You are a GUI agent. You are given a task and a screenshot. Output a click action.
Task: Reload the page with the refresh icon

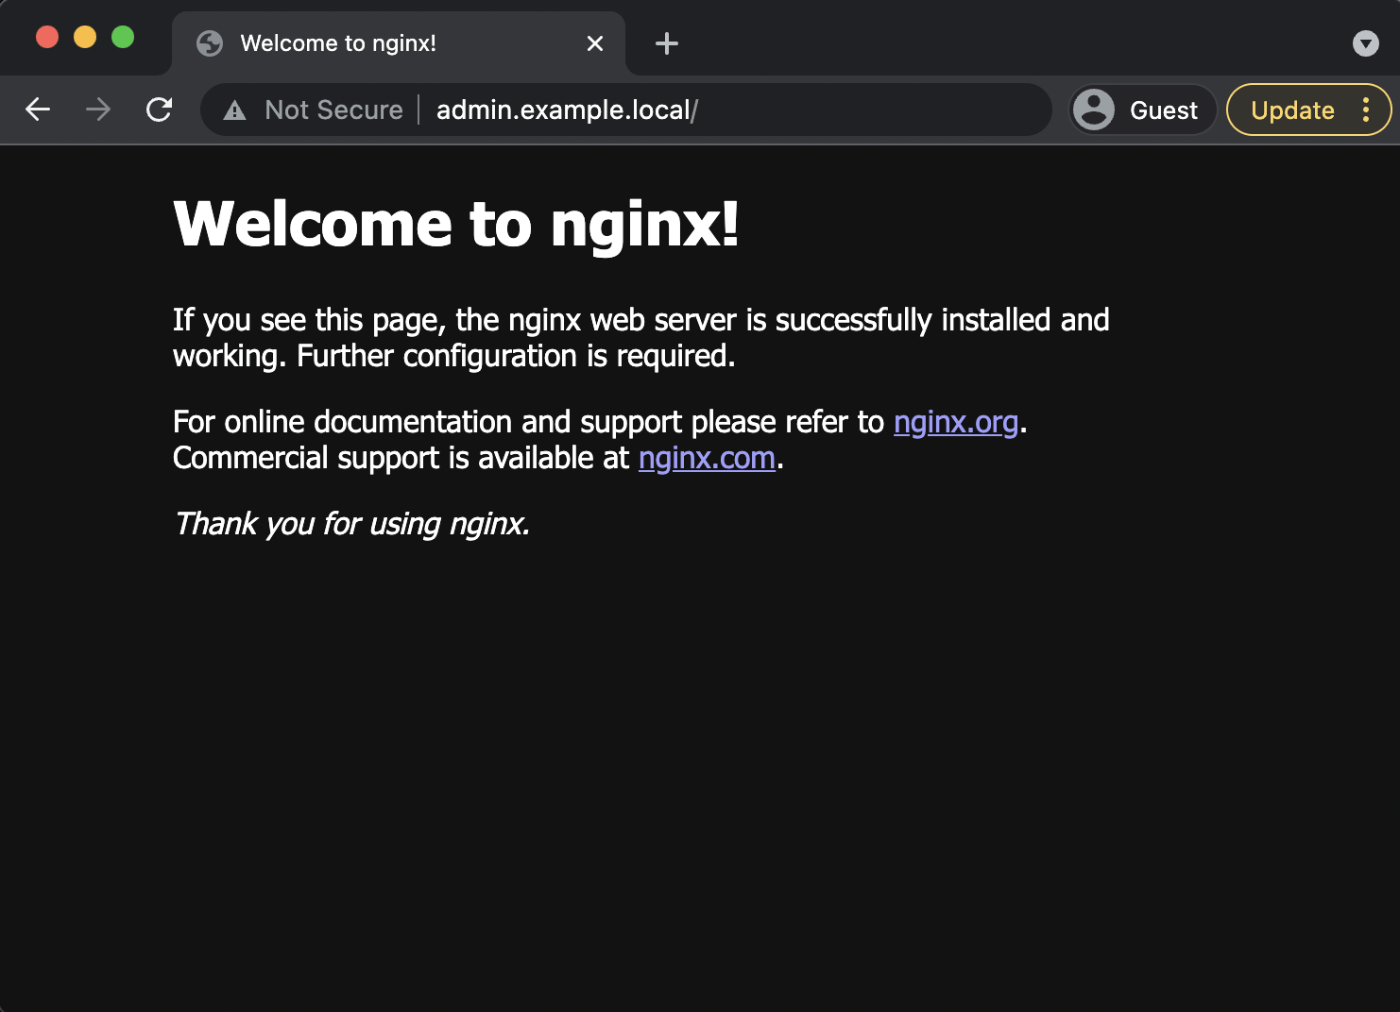tap(159, 110)
